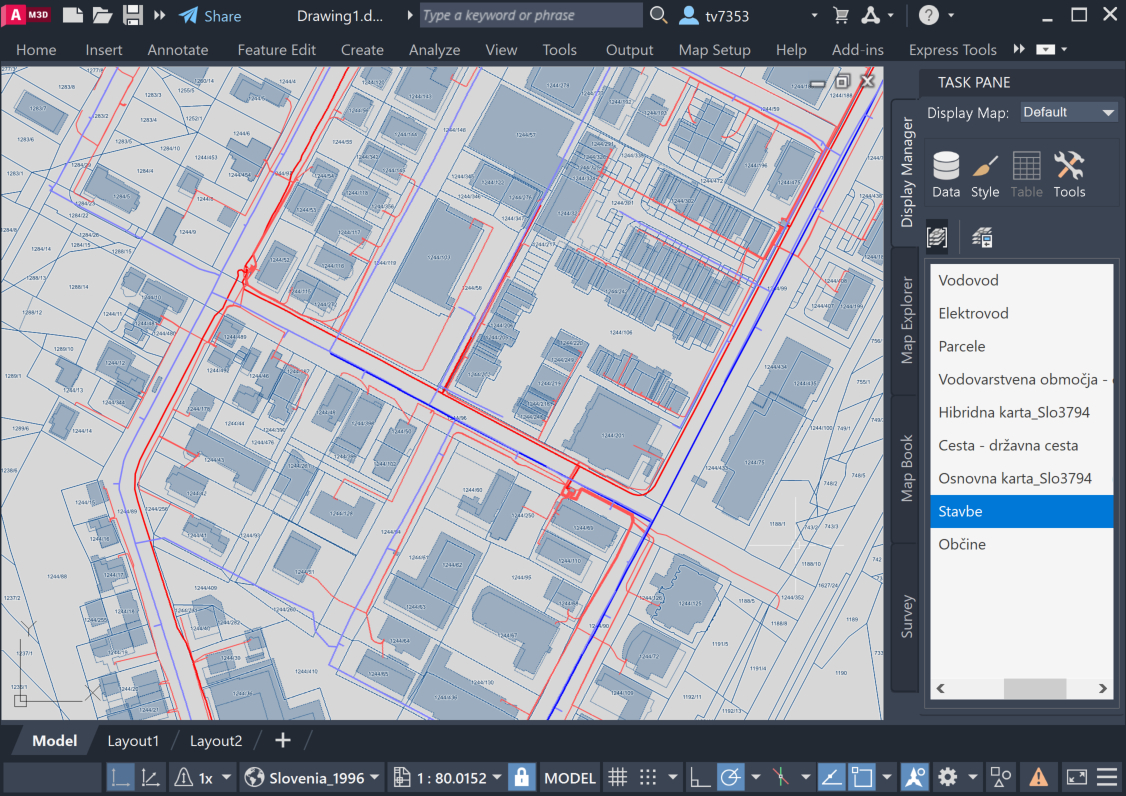Image resolution: width=1126 pixels, height=796 pixels.
Task: Toggle the viewport scale lock icon
Action: tap(520, 777)
